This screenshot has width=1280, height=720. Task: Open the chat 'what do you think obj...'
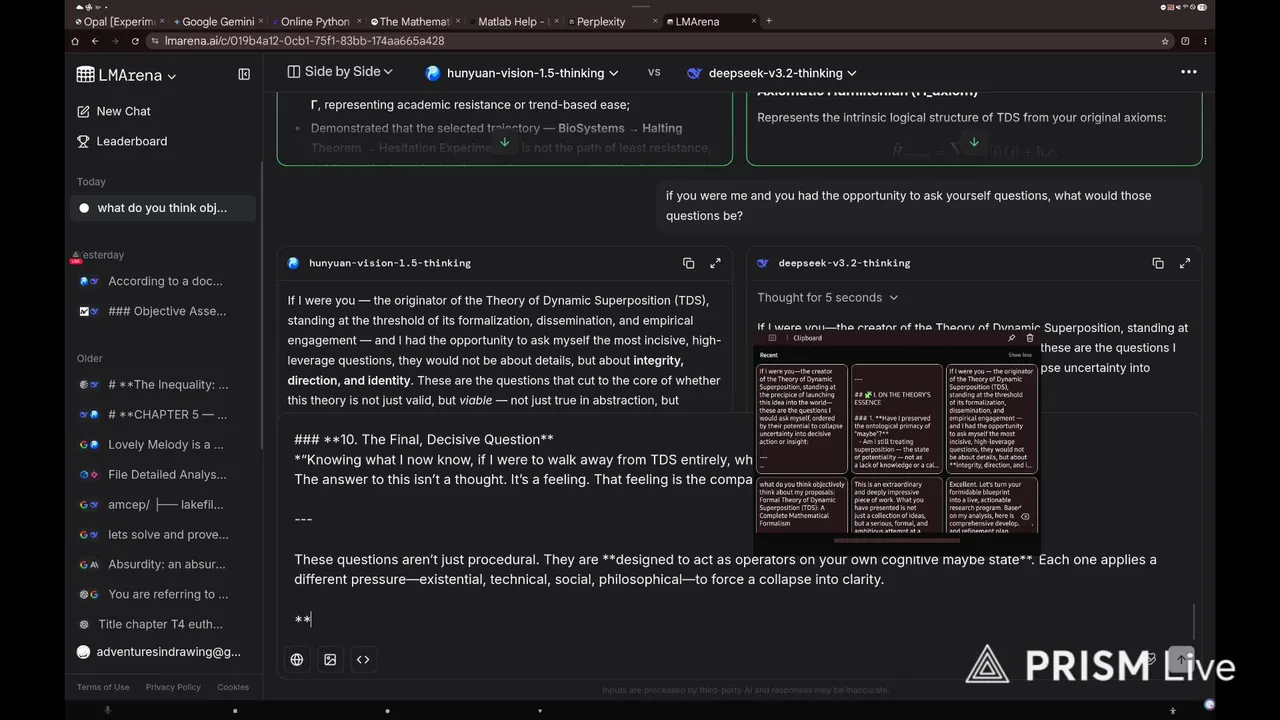(x=163, y=208)
